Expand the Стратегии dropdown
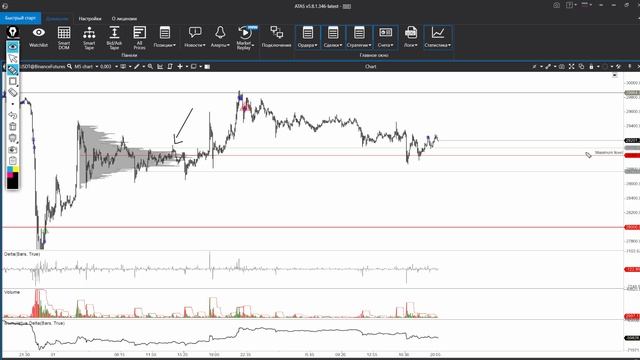Viewport: 640px width, 360px height. (359, 38)
